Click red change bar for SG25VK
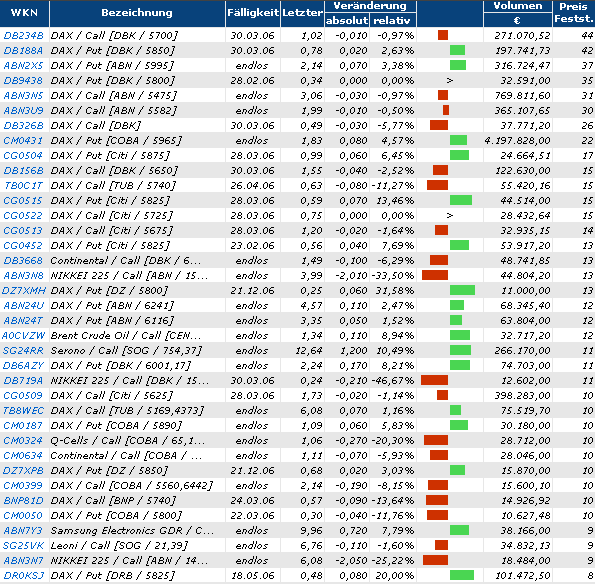Screen dimensions: 595x584 [x=441, y=545]
